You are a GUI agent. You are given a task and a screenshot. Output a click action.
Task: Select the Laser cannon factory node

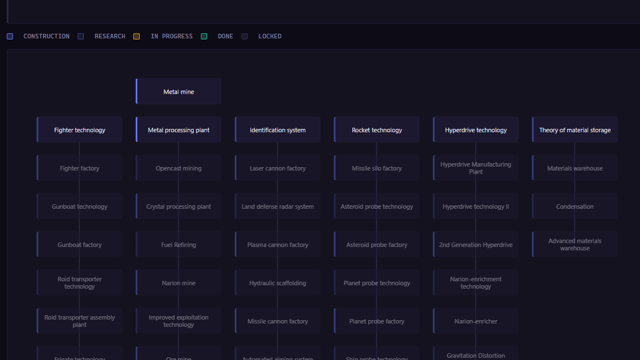278,168
